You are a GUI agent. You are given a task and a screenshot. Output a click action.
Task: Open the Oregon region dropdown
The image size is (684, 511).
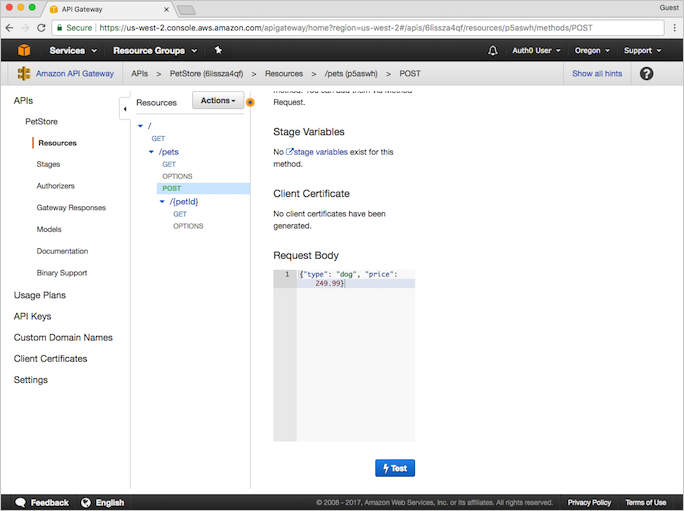coord(592,51)
